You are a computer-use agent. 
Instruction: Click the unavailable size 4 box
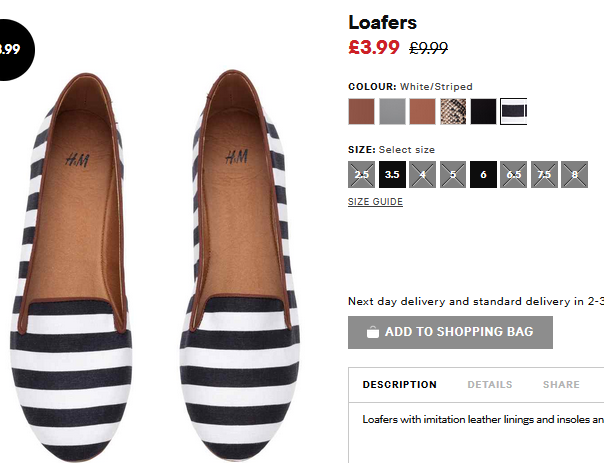tap(423, 174)
